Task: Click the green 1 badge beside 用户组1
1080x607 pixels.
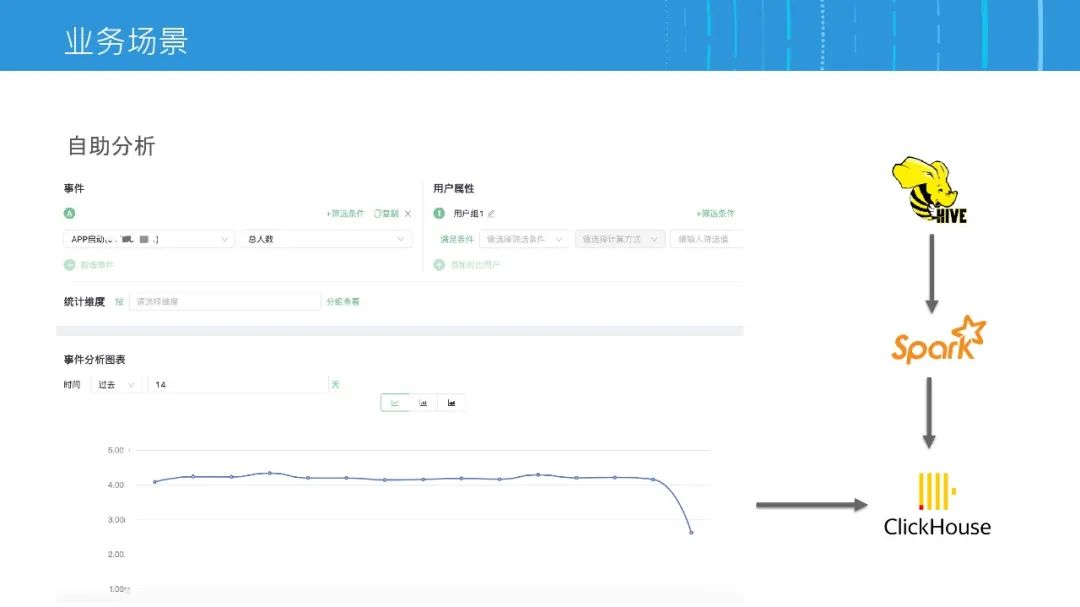Action: [x=439, y=214]
